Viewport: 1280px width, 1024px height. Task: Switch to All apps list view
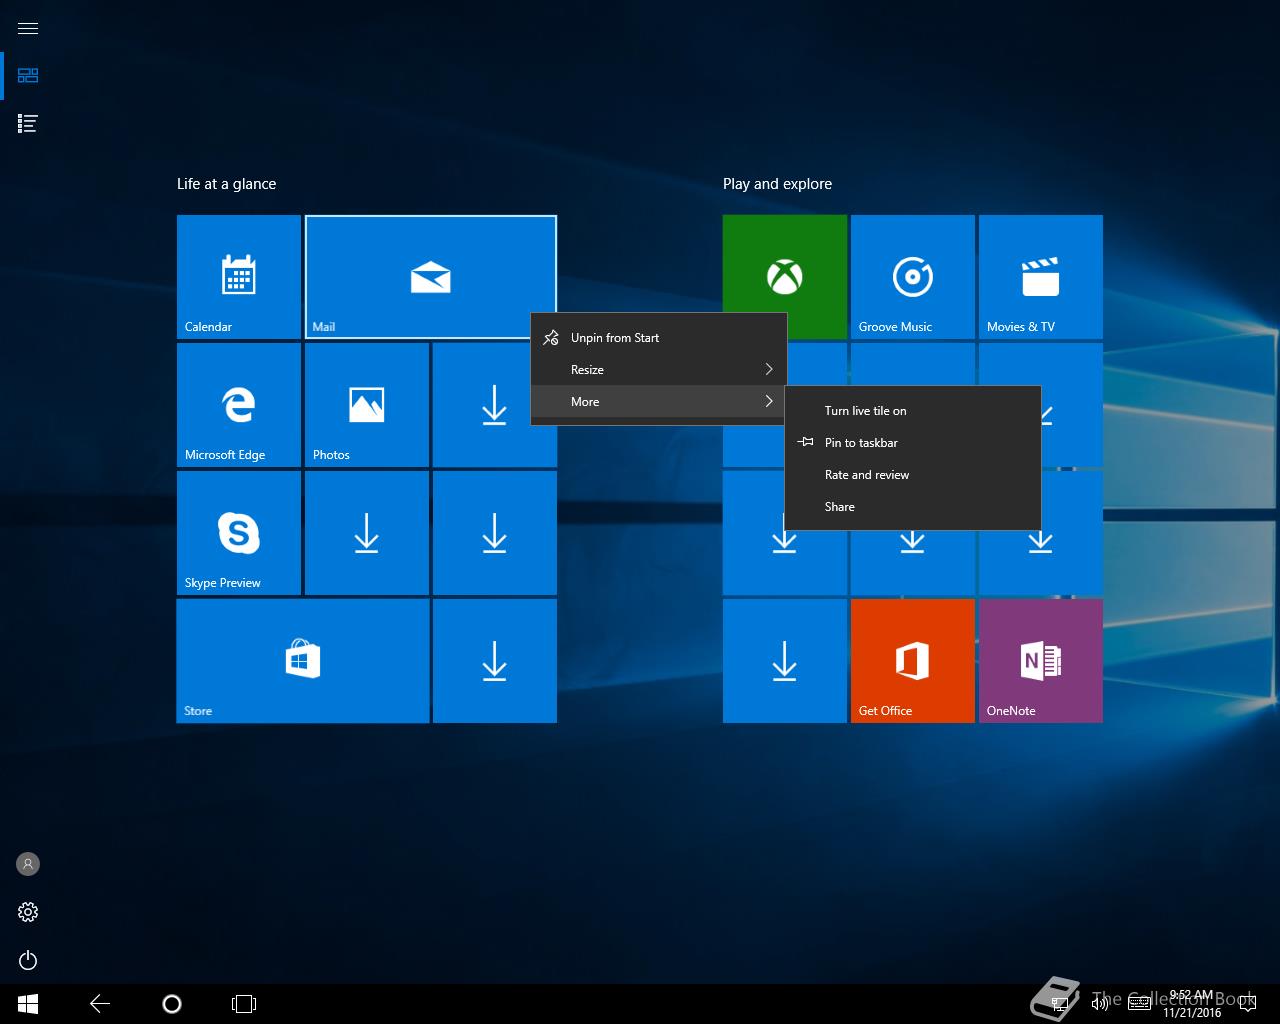pyautogui.click(x=28, y=123)
